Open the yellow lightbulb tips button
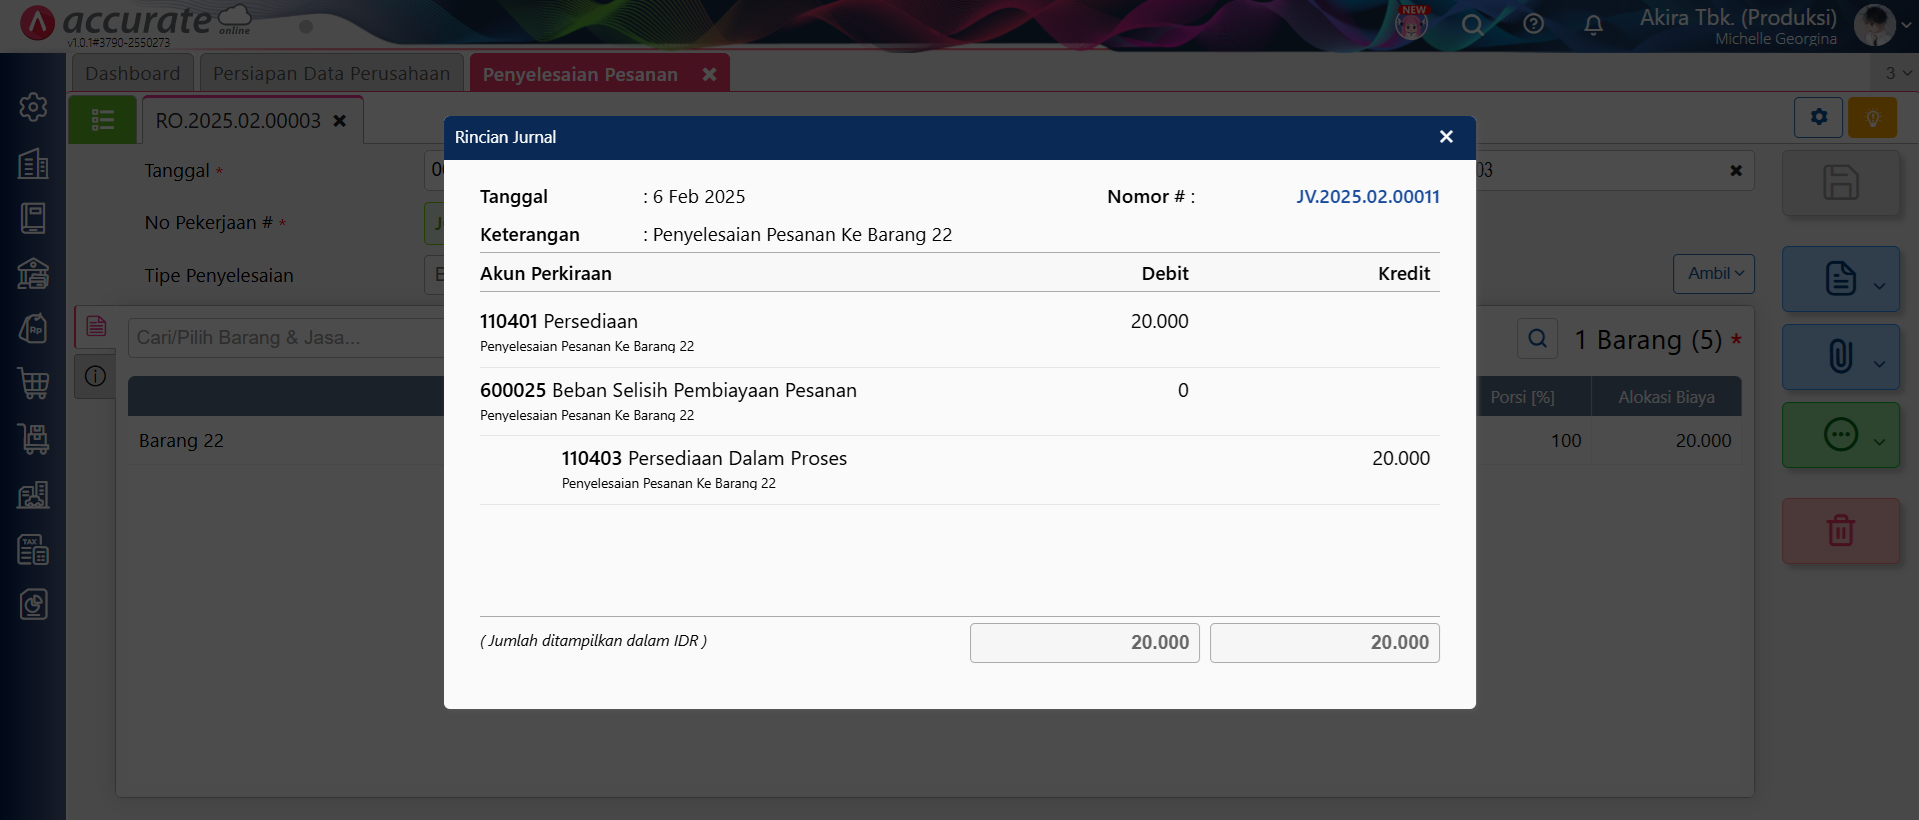 coord(1872,118)
